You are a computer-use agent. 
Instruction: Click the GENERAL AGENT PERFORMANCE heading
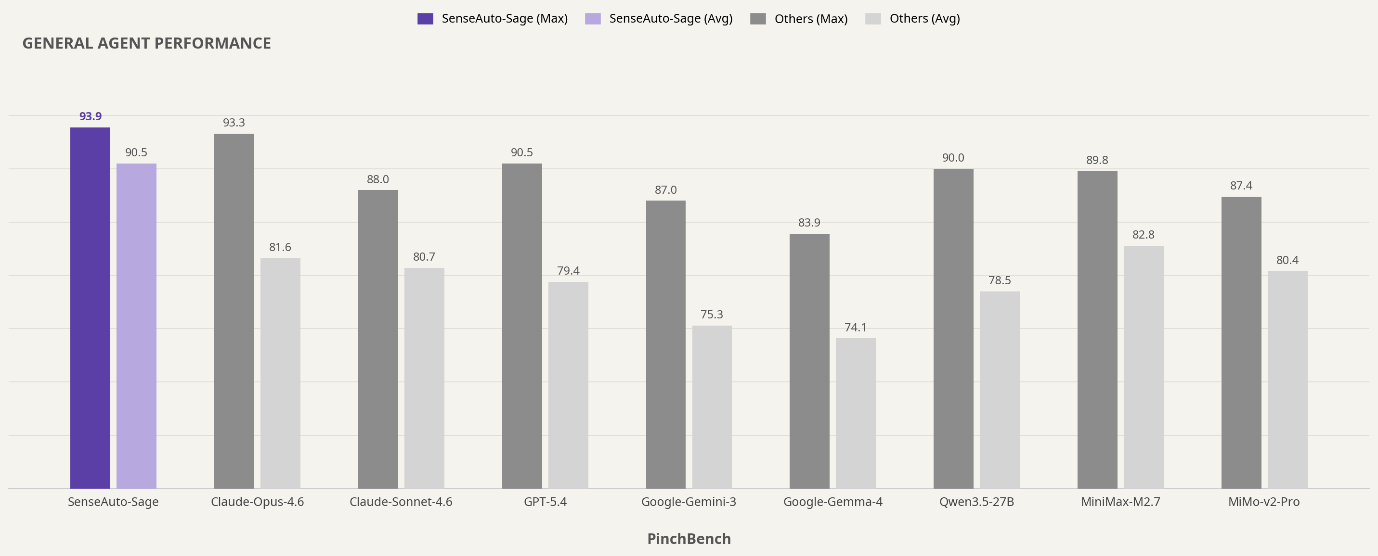tap(147, 43)
